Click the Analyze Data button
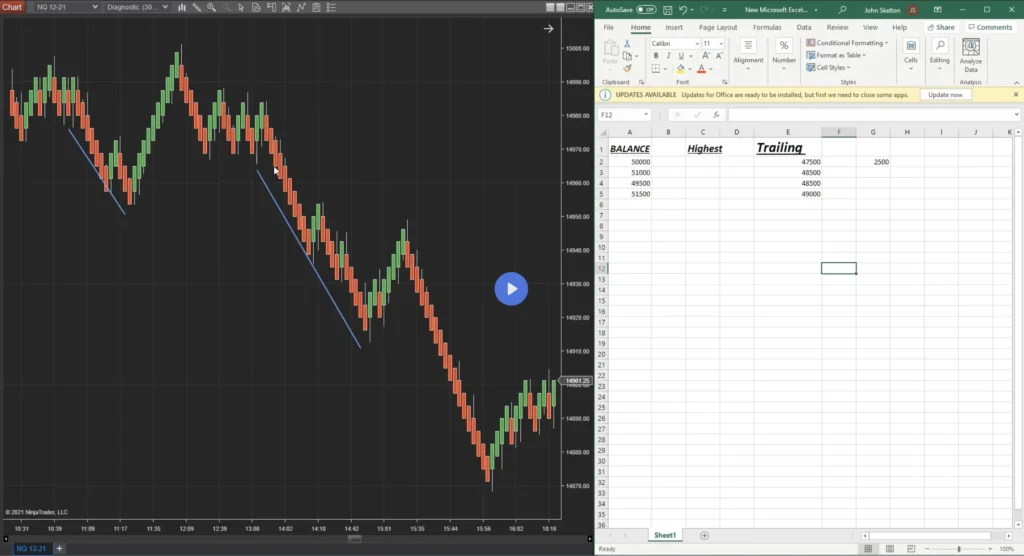Viewport: 1024px width, 556px height. [971, 56]
